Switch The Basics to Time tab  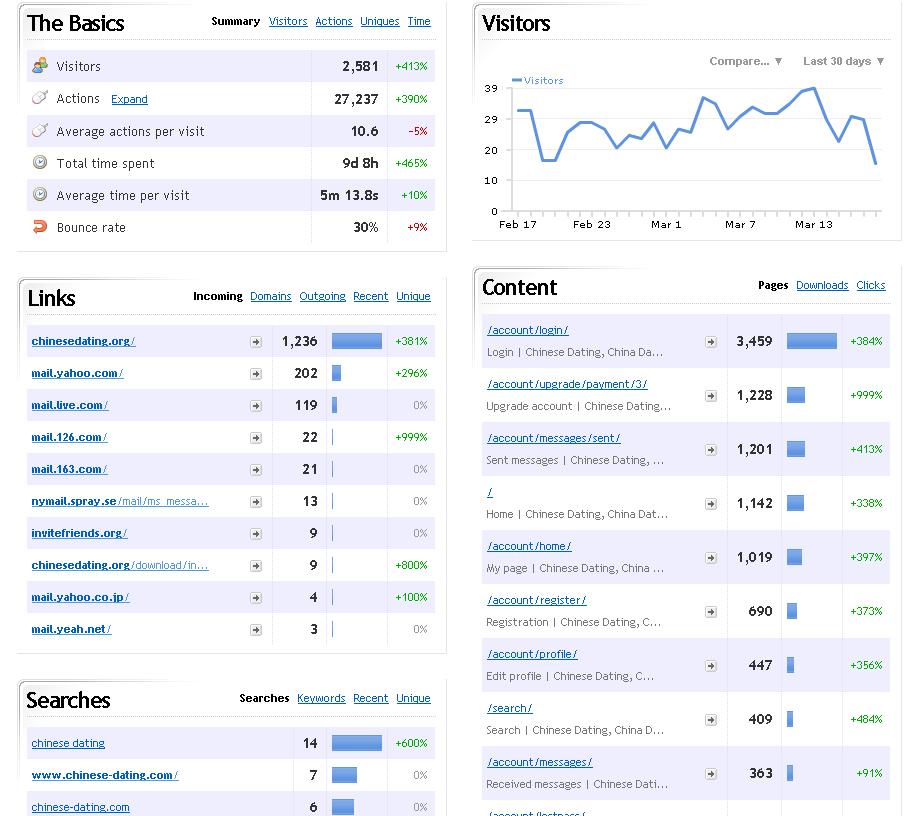pyautogui.click(x=419, y=21)
